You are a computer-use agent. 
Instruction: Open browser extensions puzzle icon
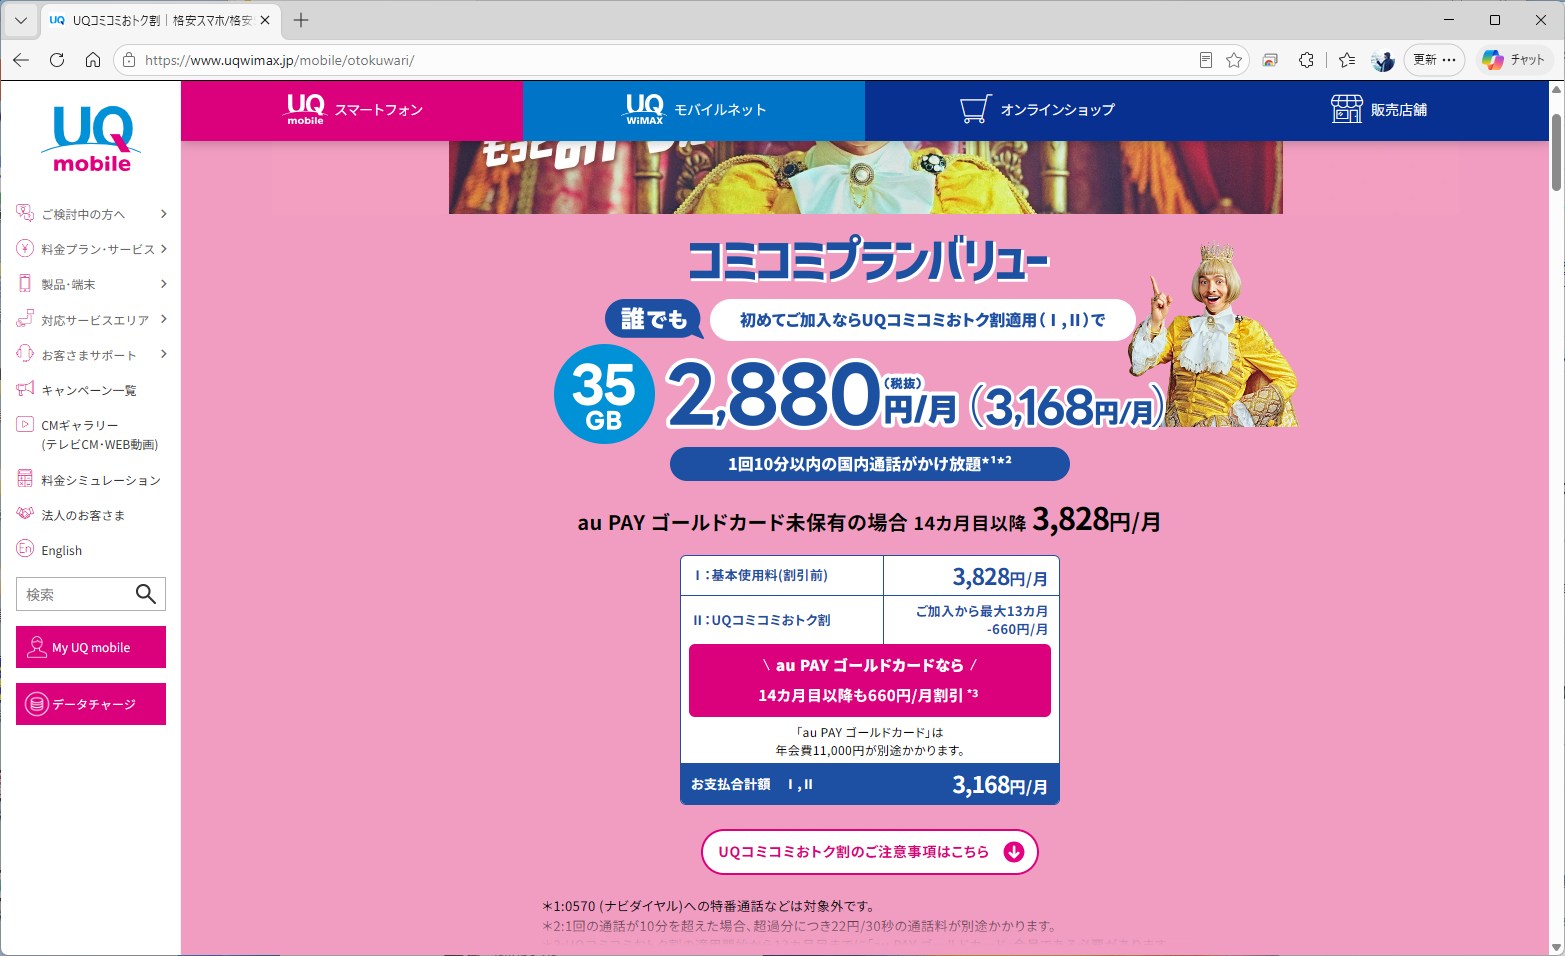coord(1306,60)
